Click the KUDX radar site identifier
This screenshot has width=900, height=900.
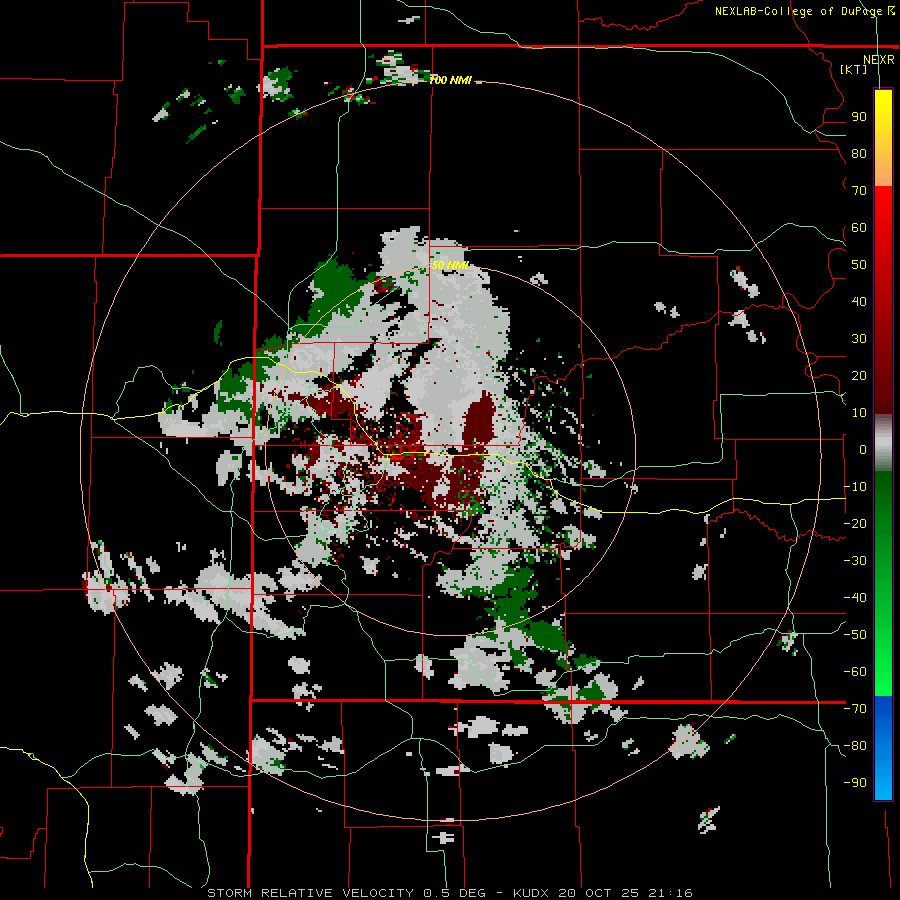pyautogui.click(x=532, y=893)
